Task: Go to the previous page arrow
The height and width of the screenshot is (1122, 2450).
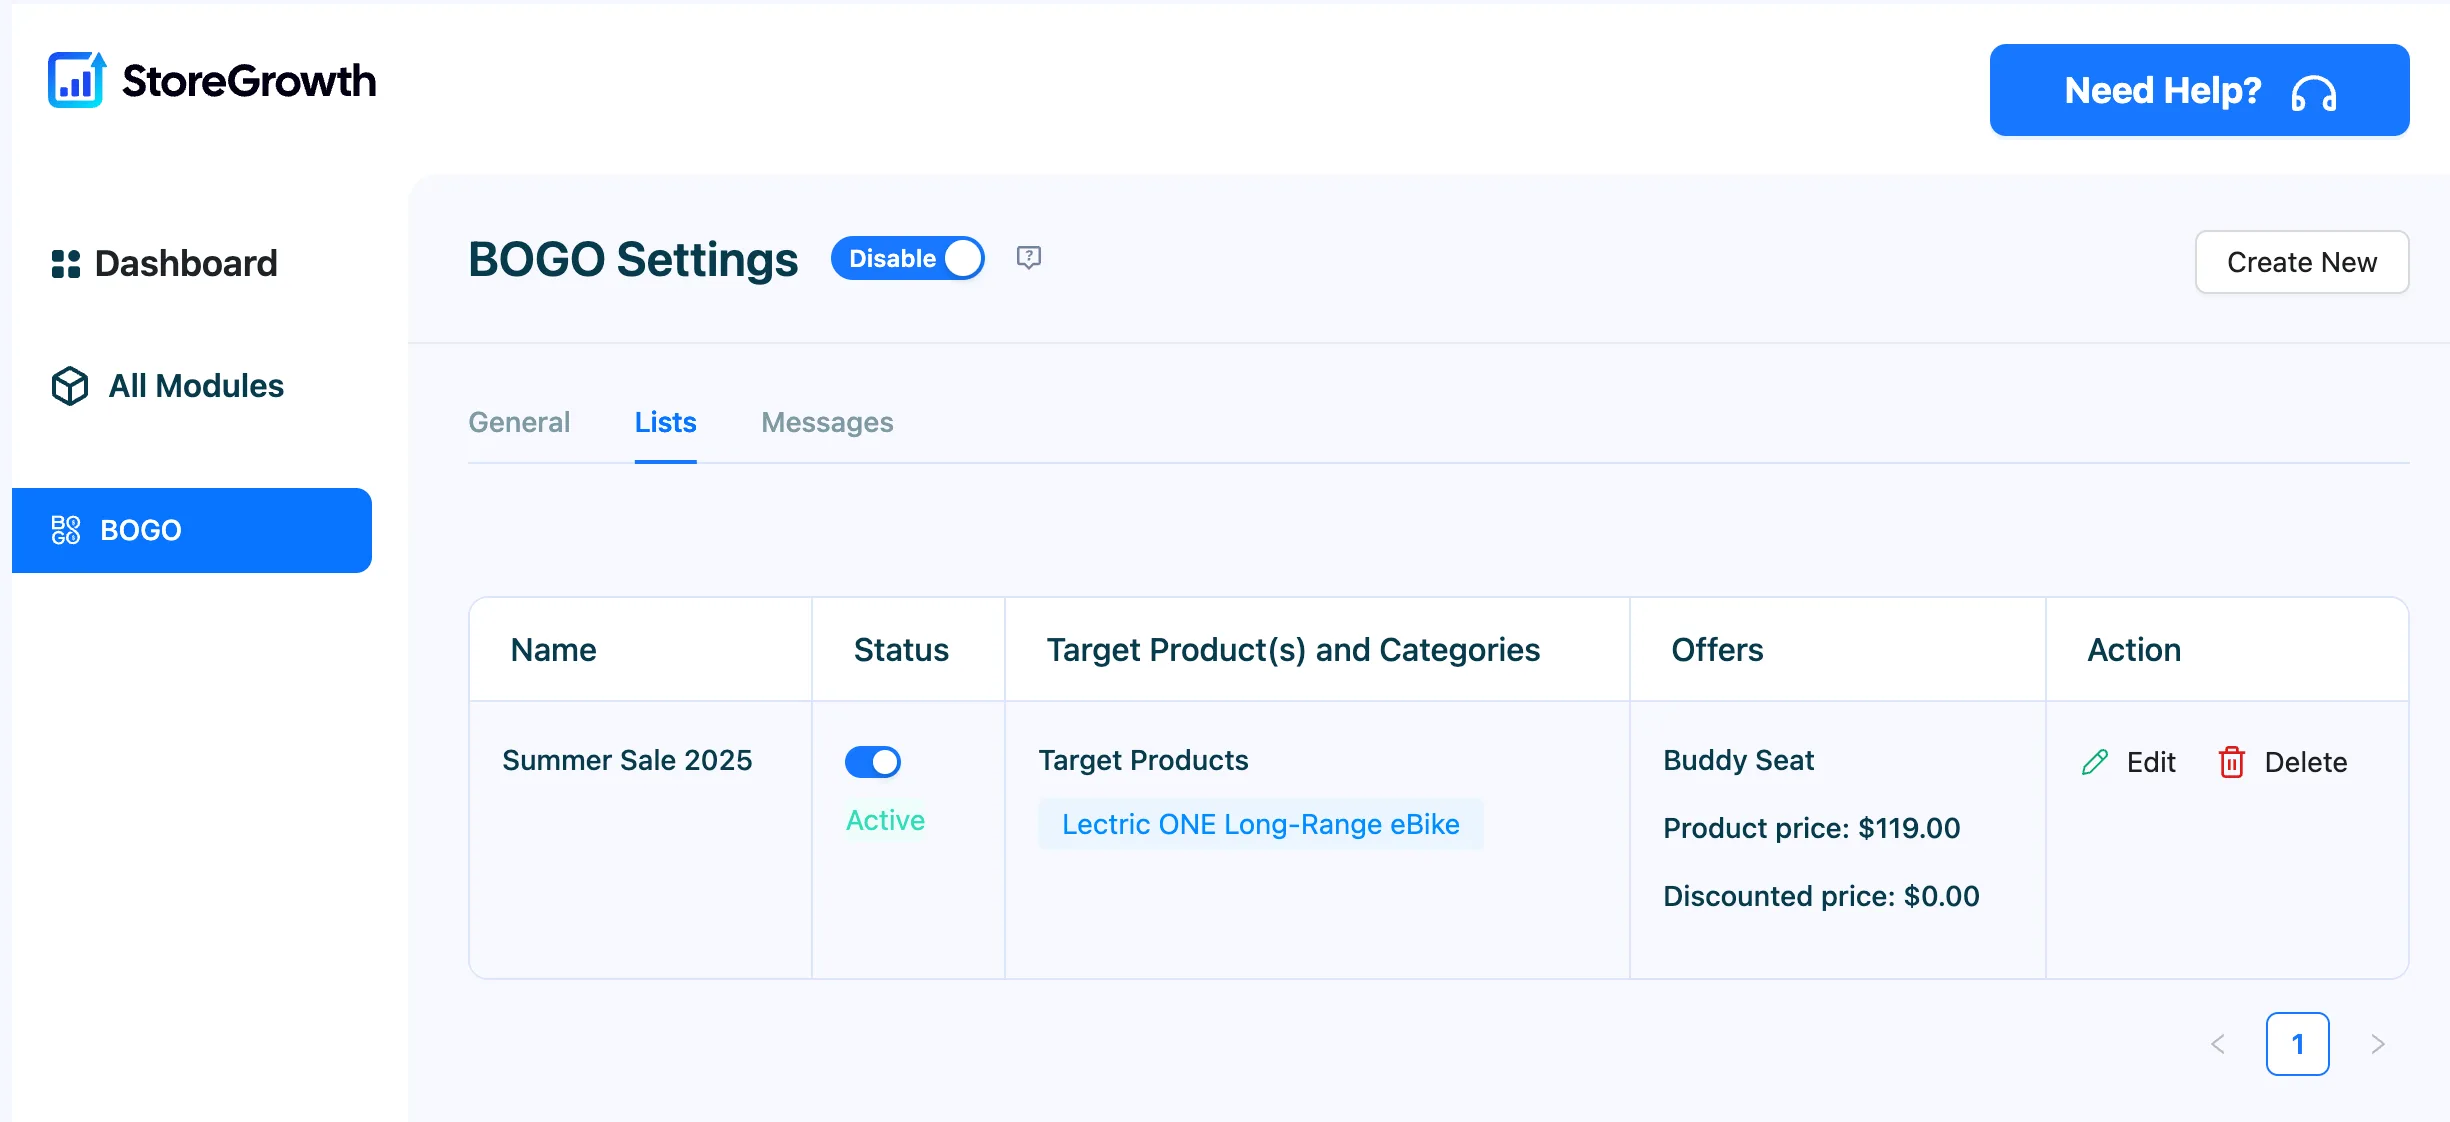Action: 2218,1044
